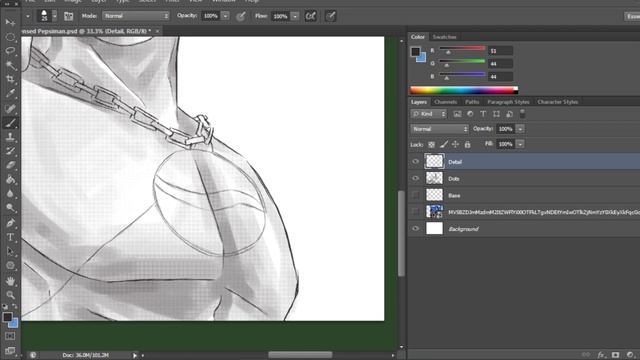Filter layers by pixel layers icon
Viewport: 640px width, 360px height.
pyautogui.click(x=457, y=114)
